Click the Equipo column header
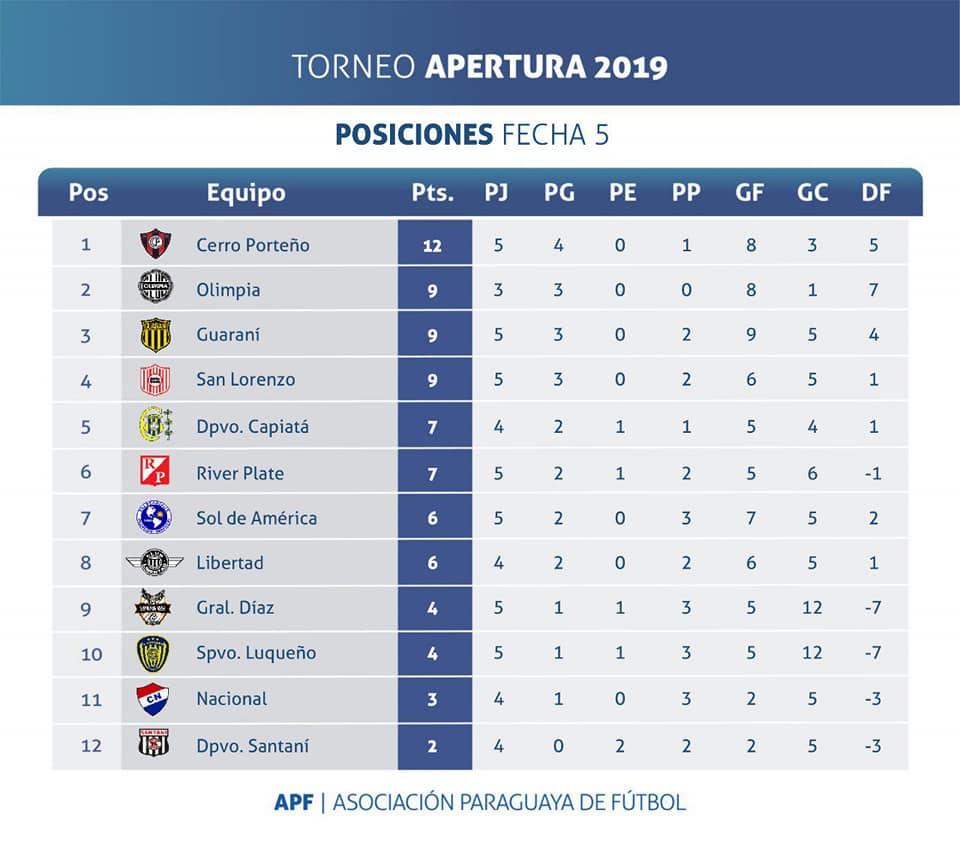960x859 pixels. click(246, 193)
